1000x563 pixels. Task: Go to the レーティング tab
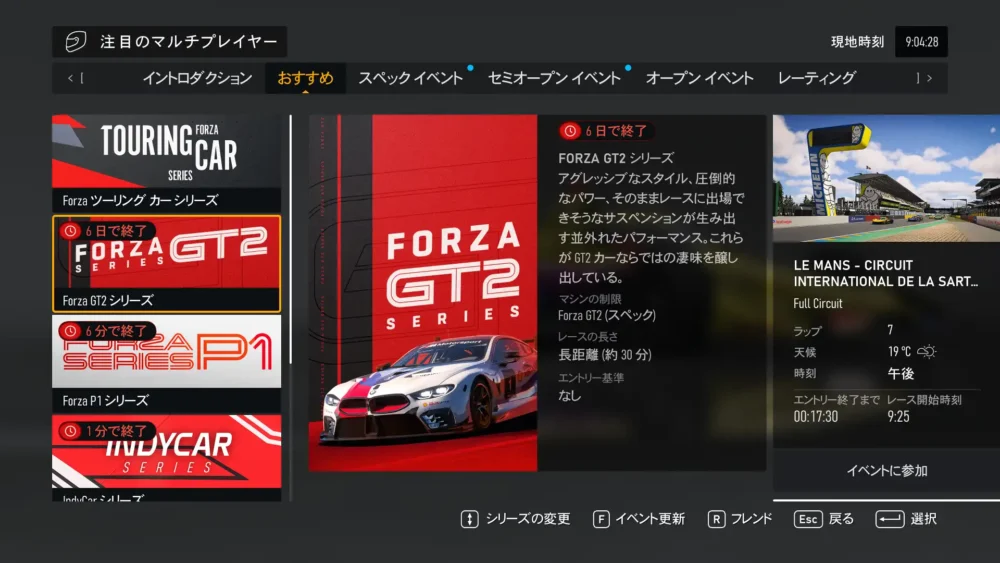point(816,78)
